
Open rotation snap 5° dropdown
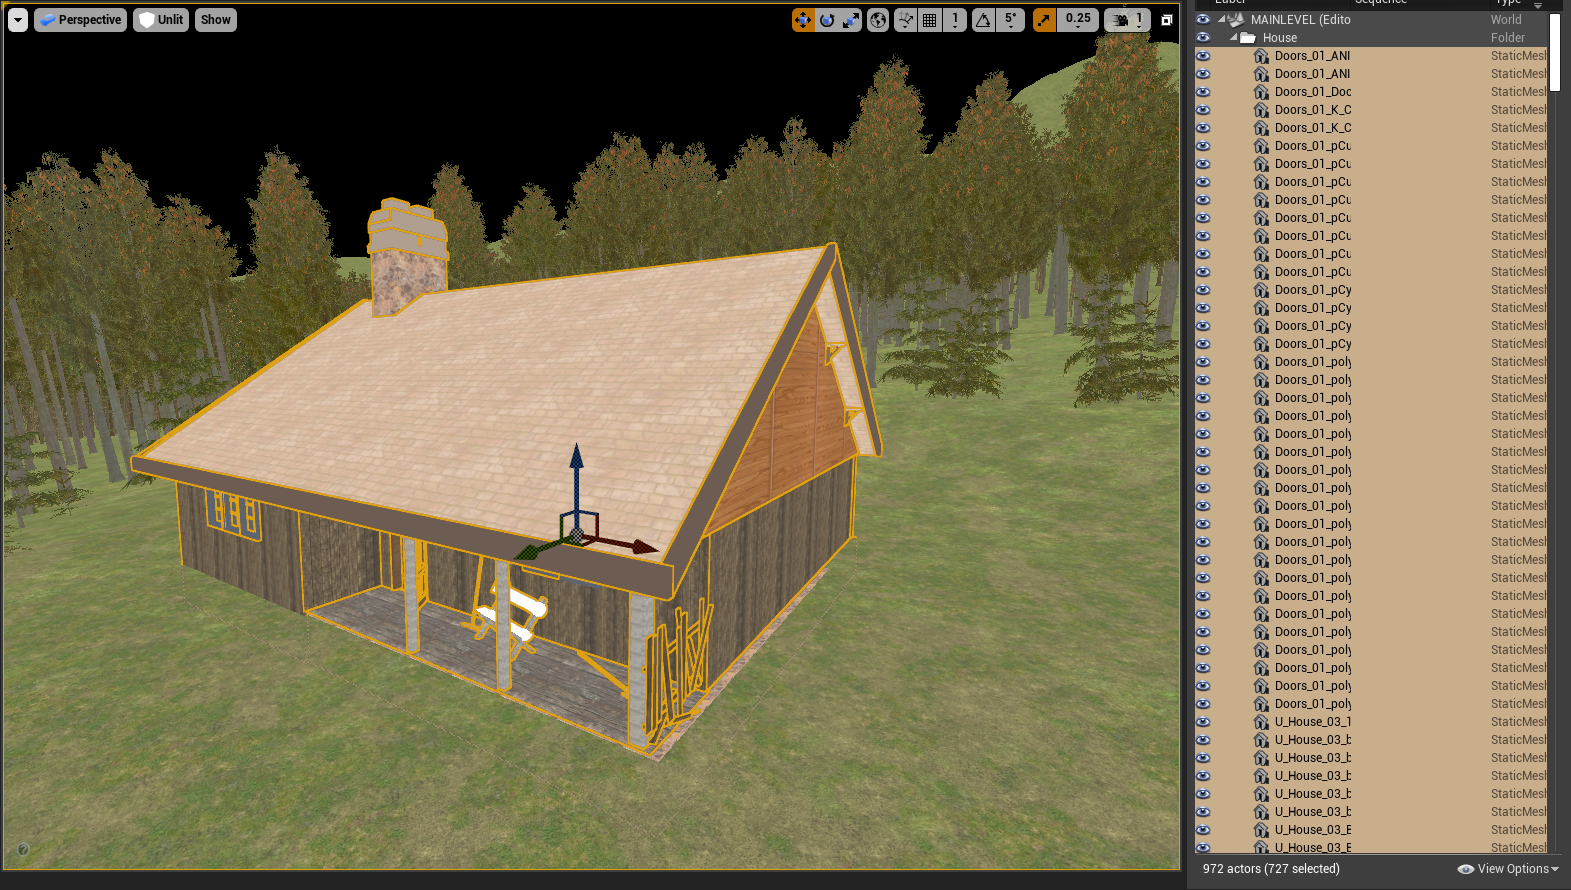pyautogui.click(x=1010, y=20)
